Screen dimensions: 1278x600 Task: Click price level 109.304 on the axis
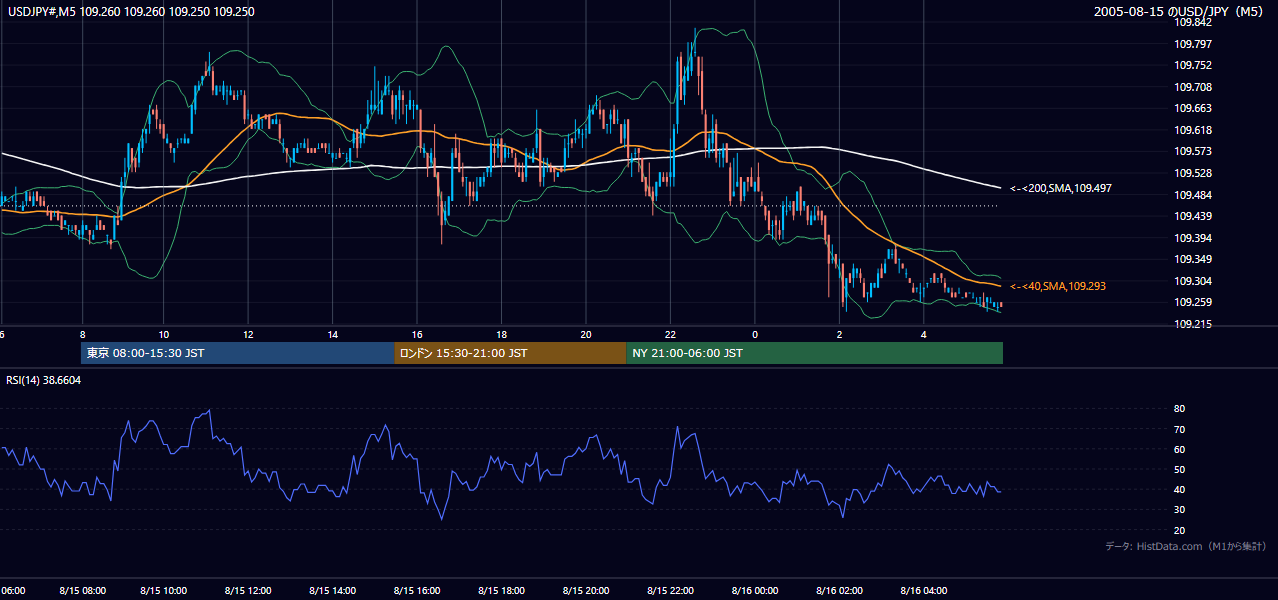[1193, 281]
